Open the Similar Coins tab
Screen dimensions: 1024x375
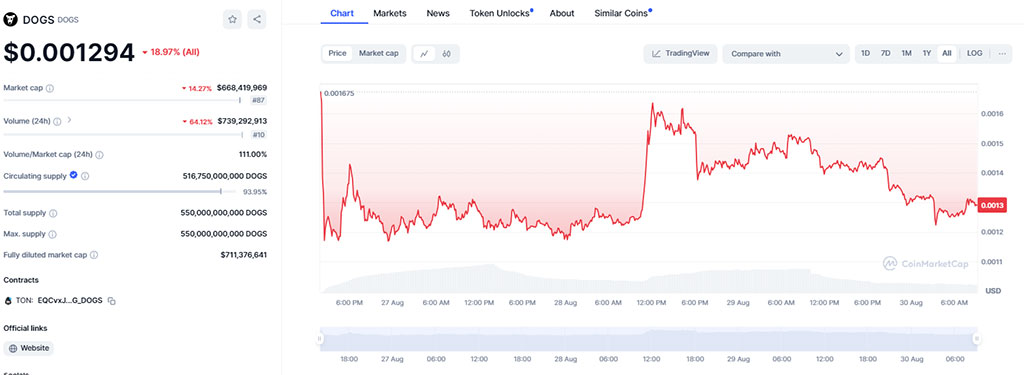click(622, 13)
